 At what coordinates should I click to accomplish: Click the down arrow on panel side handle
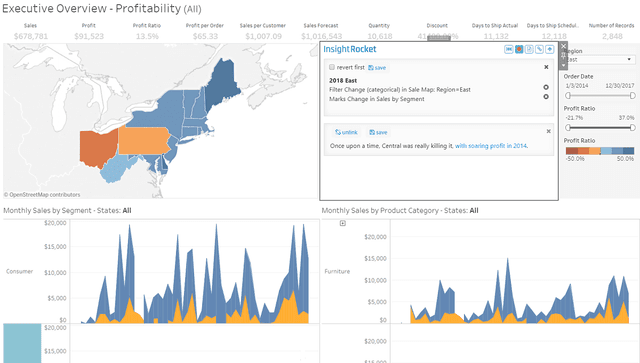[x=564, y=65]
